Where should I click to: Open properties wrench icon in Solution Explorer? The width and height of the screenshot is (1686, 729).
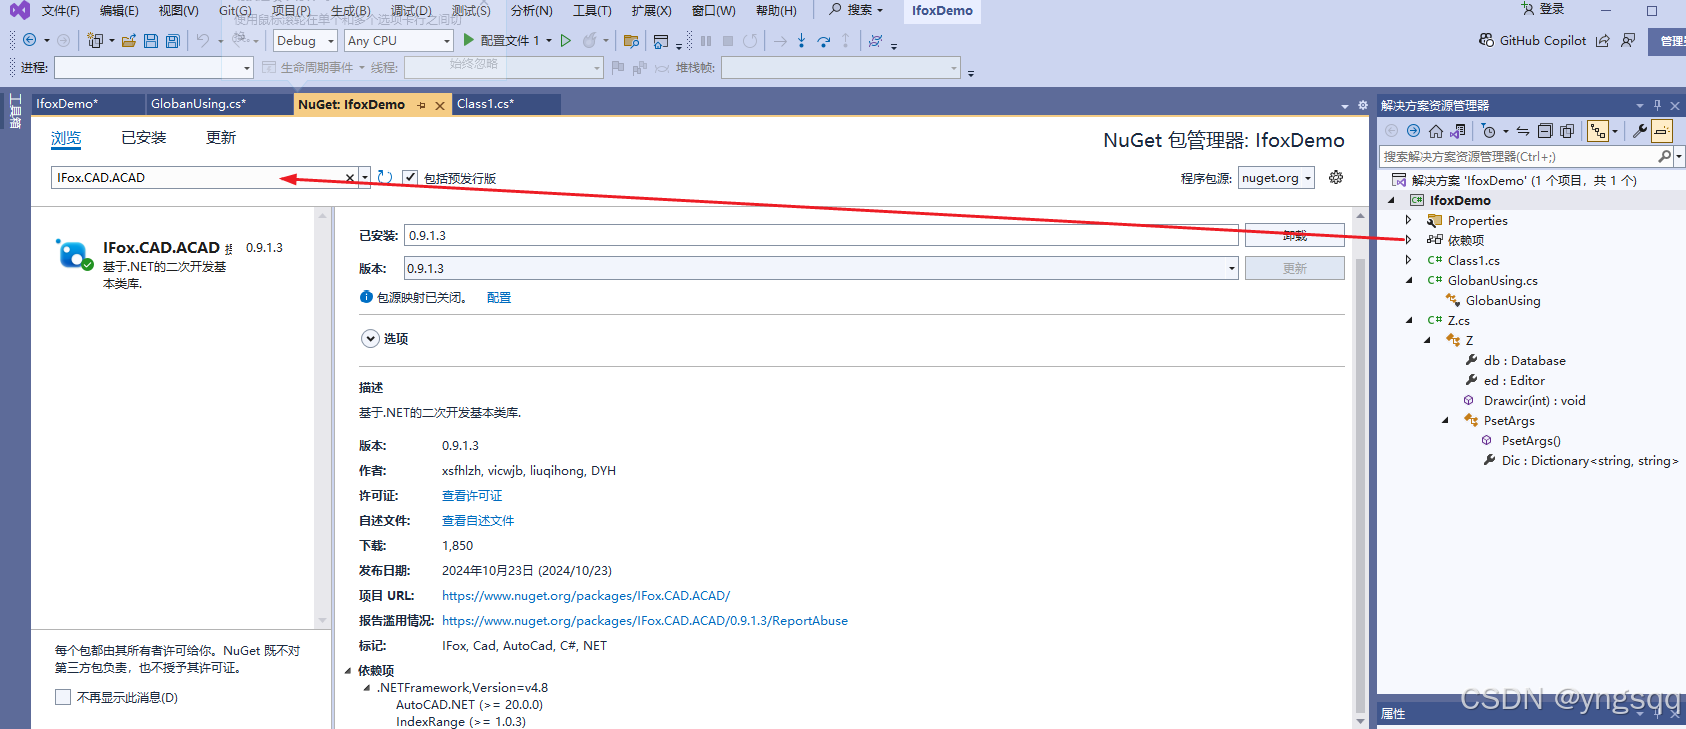click(x=1640, y=131)
